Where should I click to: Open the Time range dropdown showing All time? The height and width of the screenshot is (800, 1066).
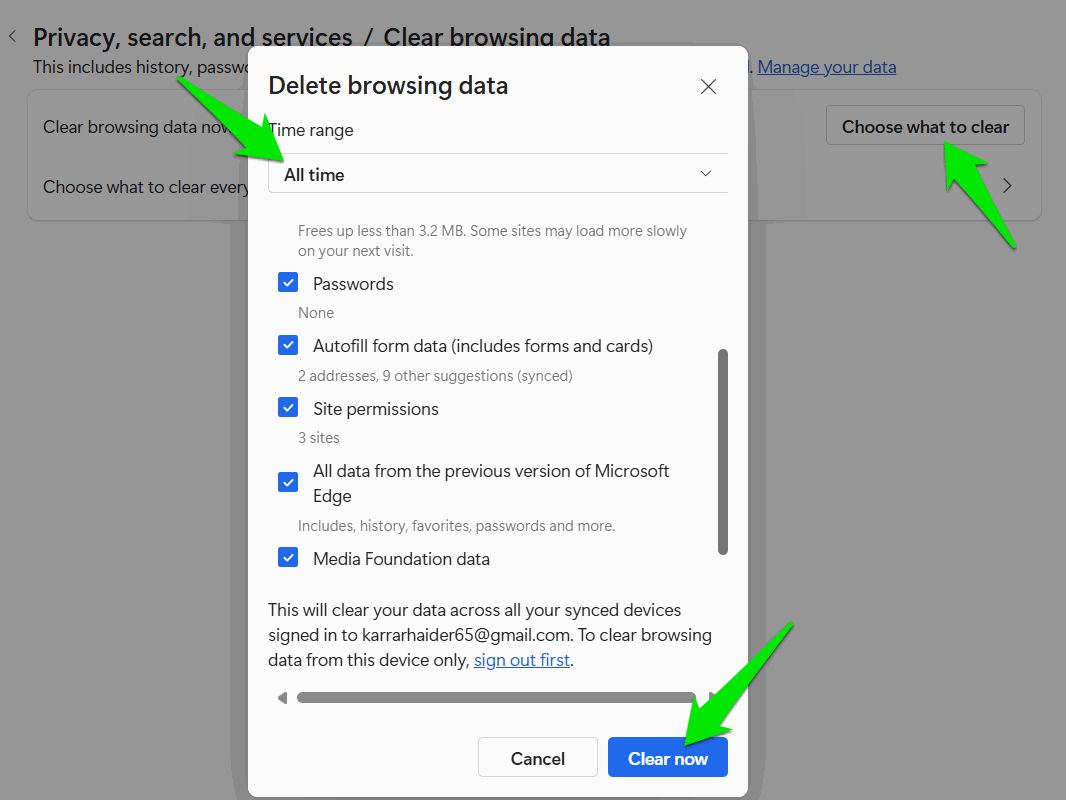[497, 174]
